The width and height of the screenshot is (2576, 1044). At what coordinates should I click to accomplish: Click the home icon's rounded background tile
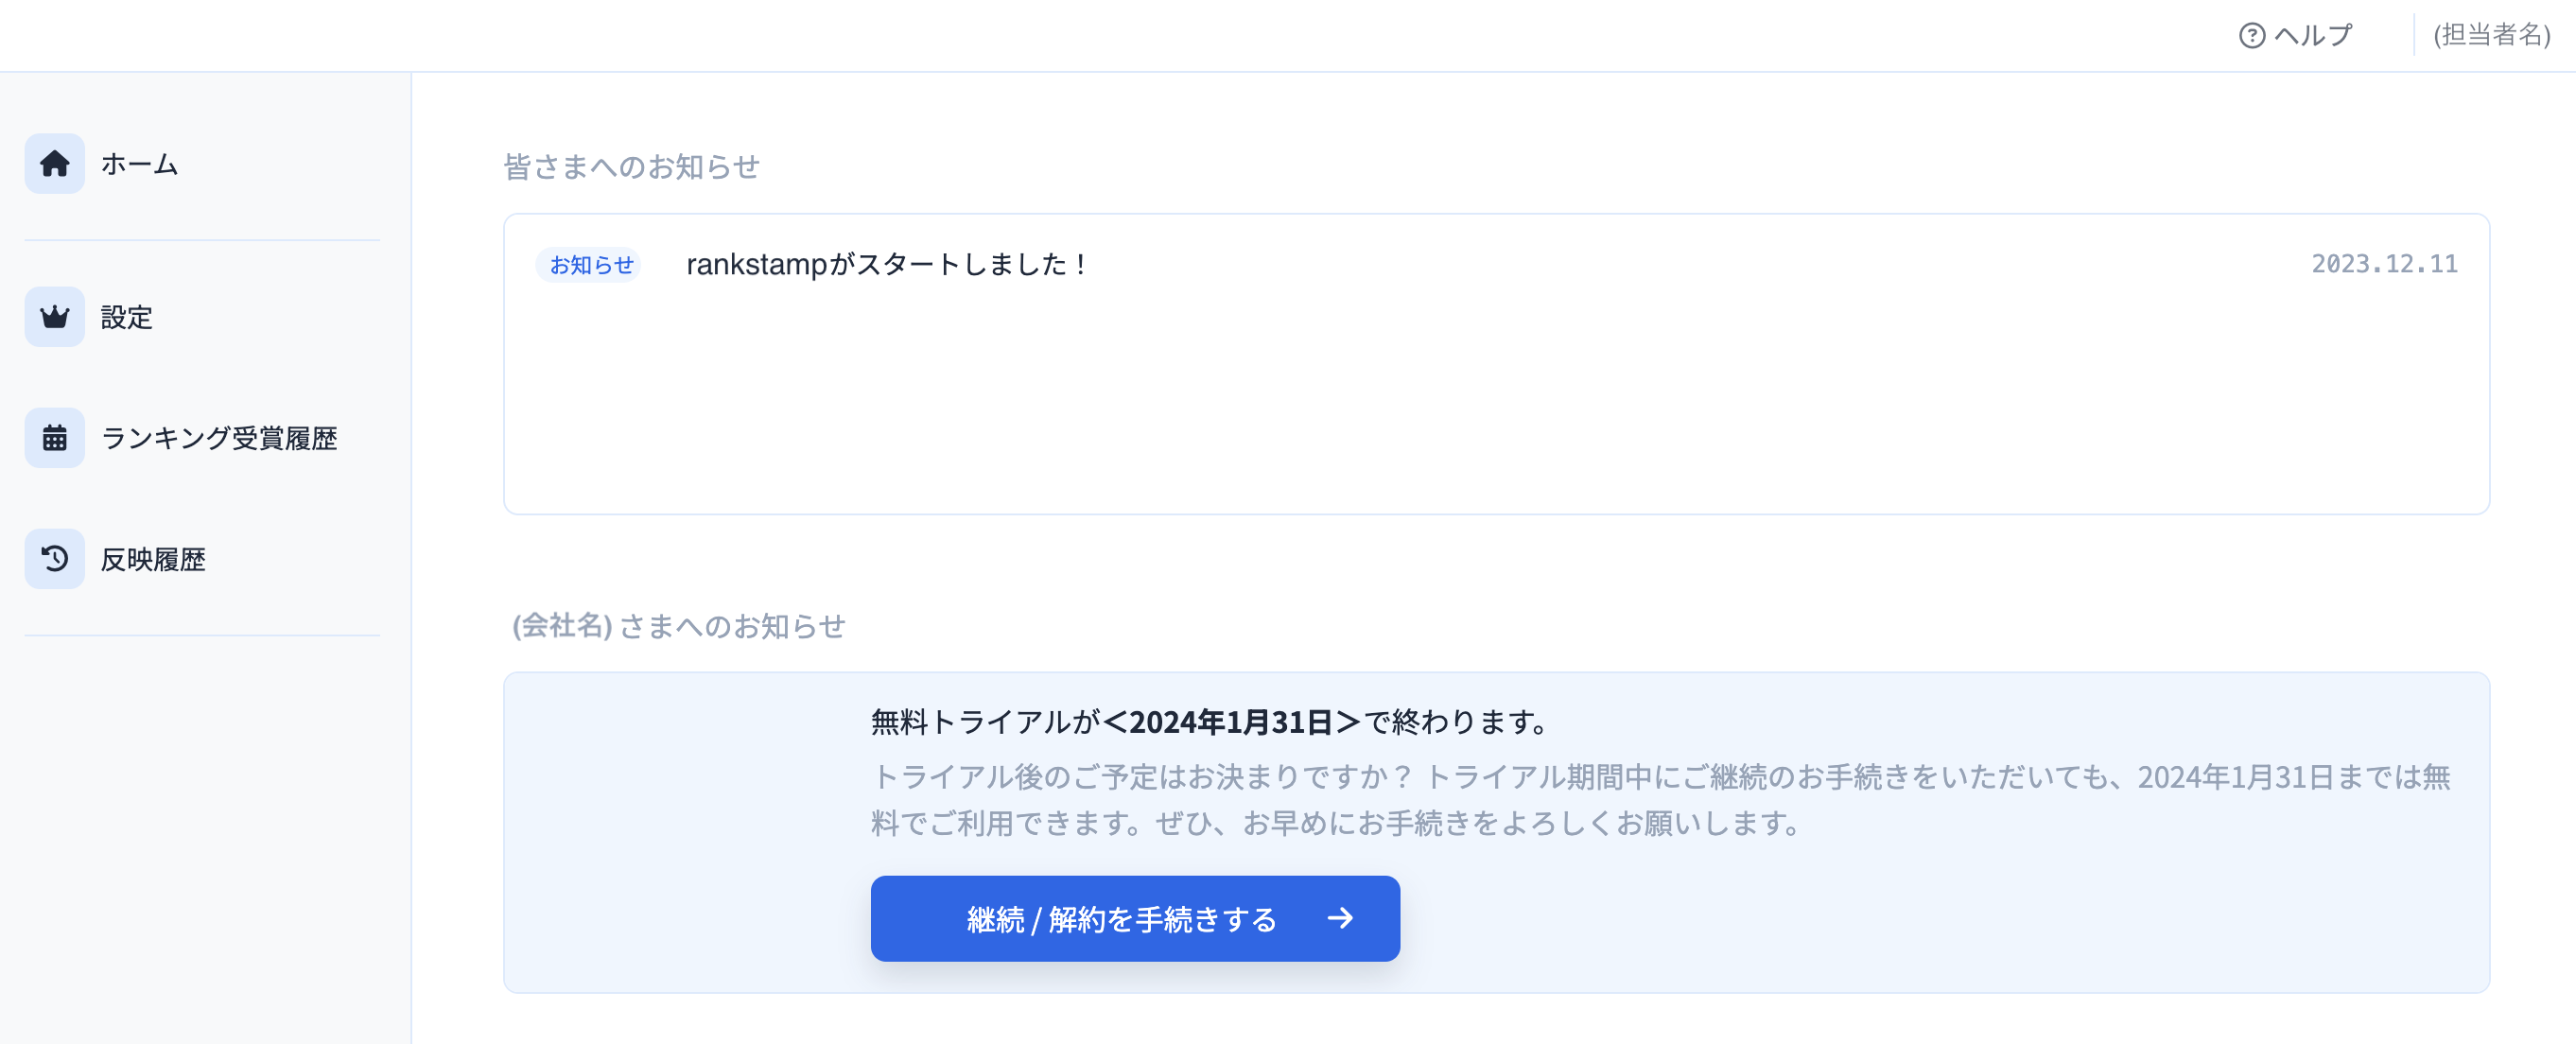(53, 164)
